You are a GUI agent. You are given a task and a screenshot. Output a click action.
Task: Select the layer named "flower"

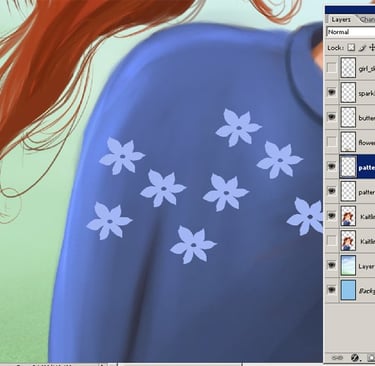click(367, 143)
